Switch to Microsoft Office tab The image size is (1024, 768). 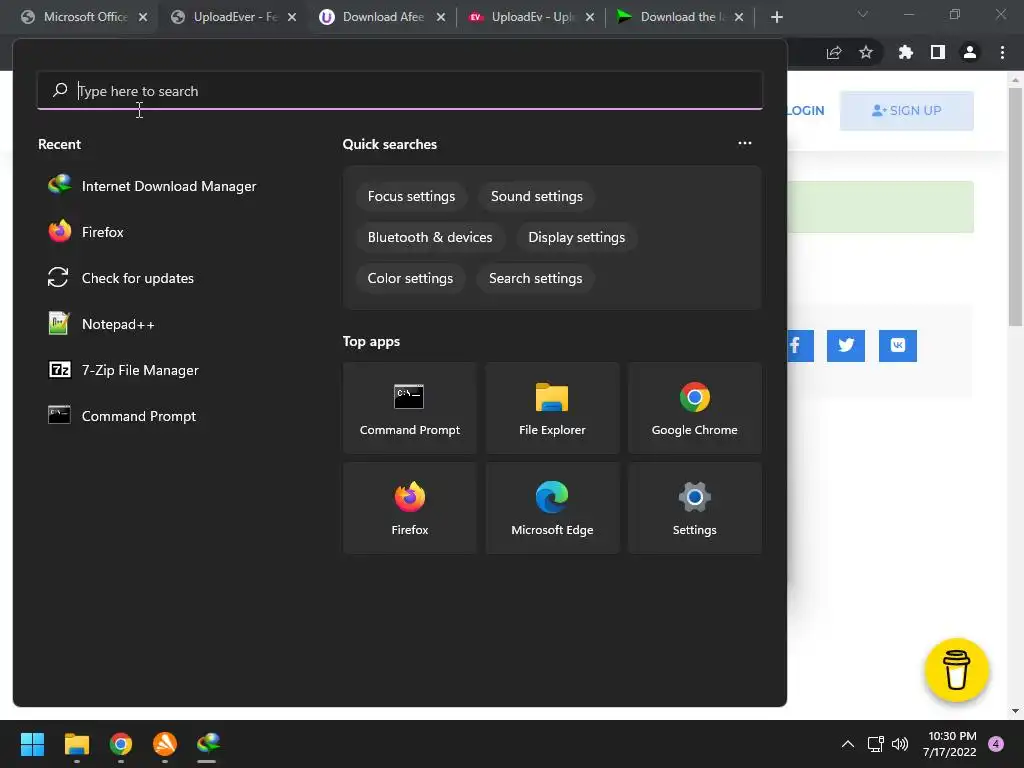(x=86, y=17)
